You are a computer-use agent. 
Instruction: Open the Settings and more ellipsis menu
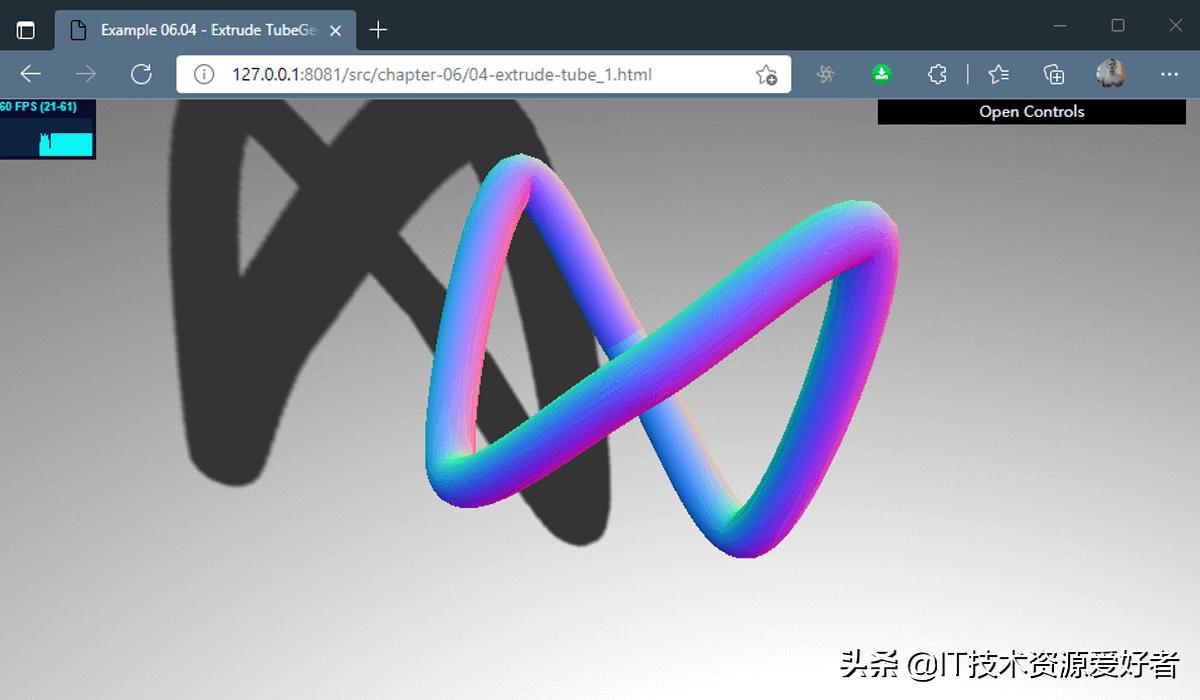1169,74
